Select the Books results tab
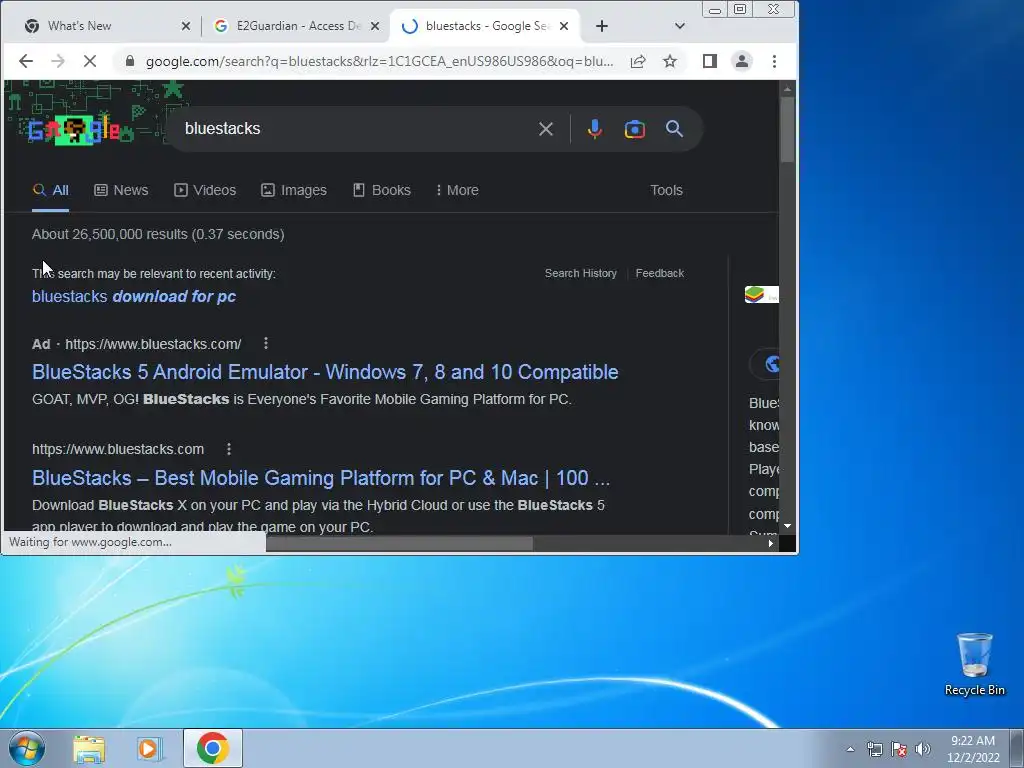 pos(382,190)
